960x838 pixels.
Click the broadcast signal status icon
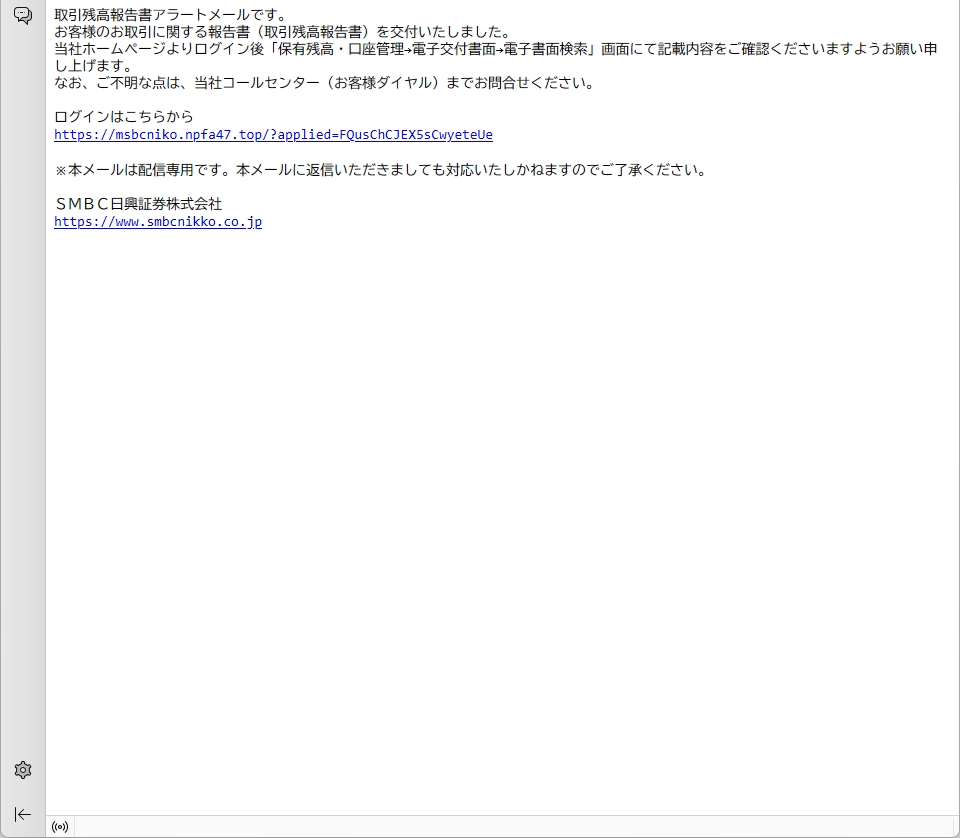coord(60,827)
